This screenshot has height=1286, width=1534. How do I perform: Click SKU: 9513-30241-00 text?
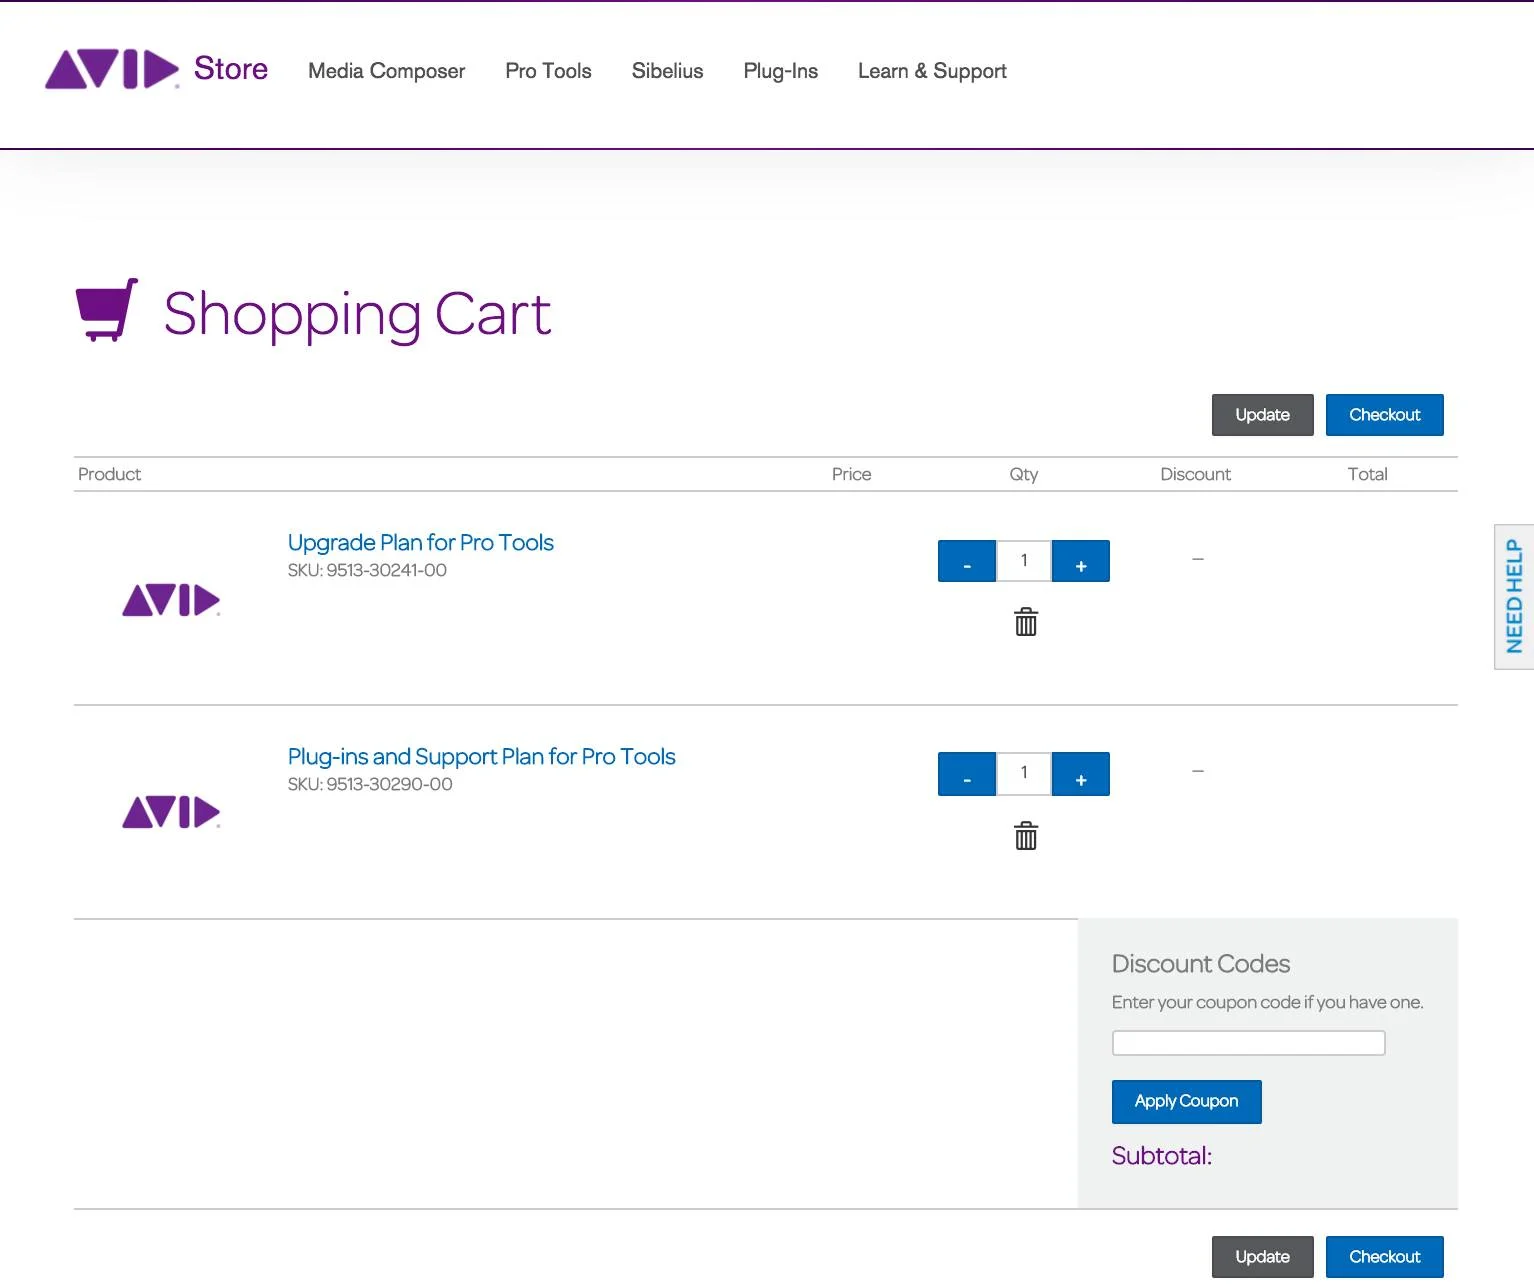click(367, 570)
